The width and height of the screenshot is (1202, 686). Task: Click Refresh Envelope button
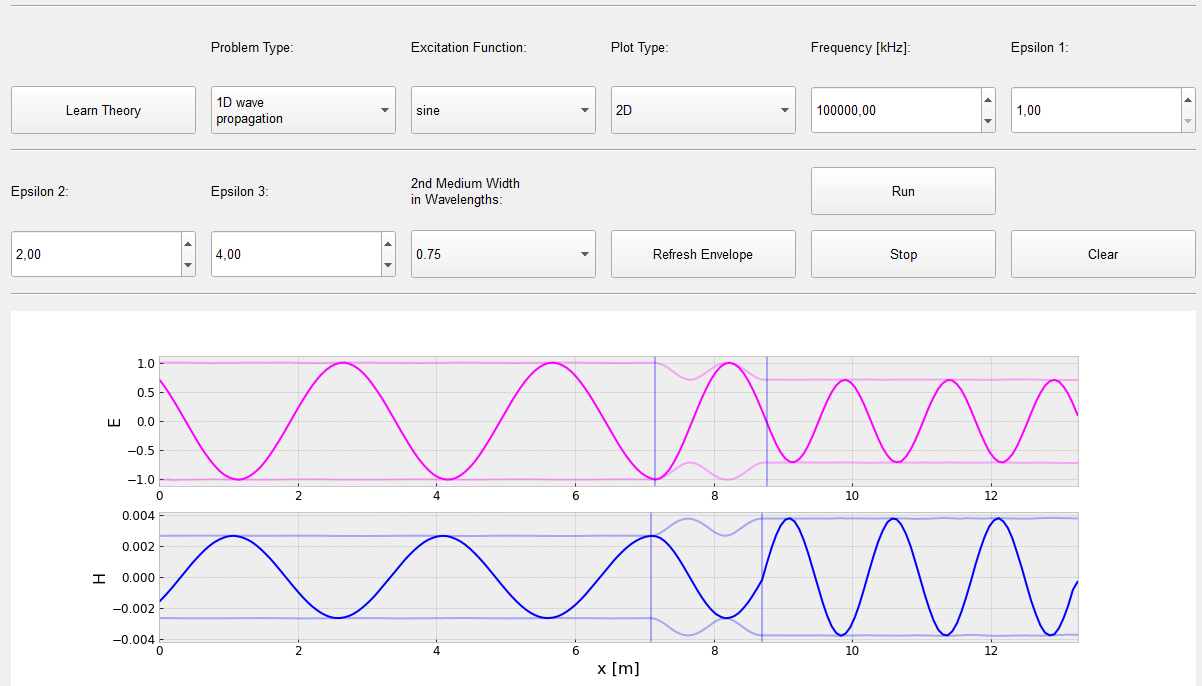(x=703, y=254)
